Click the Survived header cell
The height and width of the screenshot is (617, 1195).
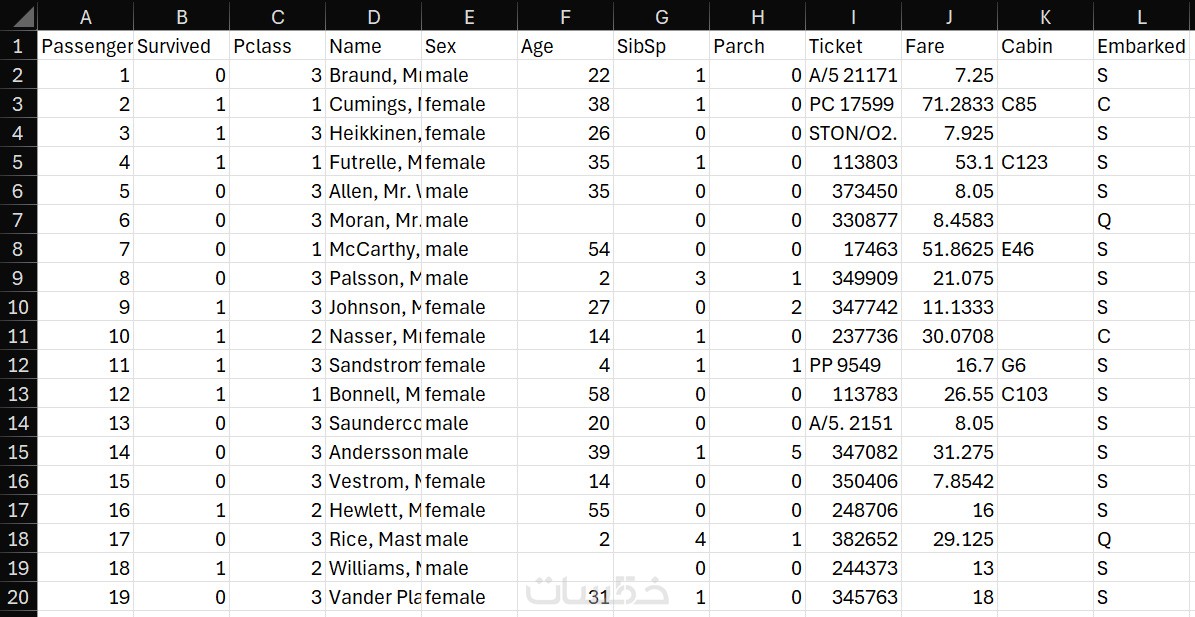click(181, 46)
